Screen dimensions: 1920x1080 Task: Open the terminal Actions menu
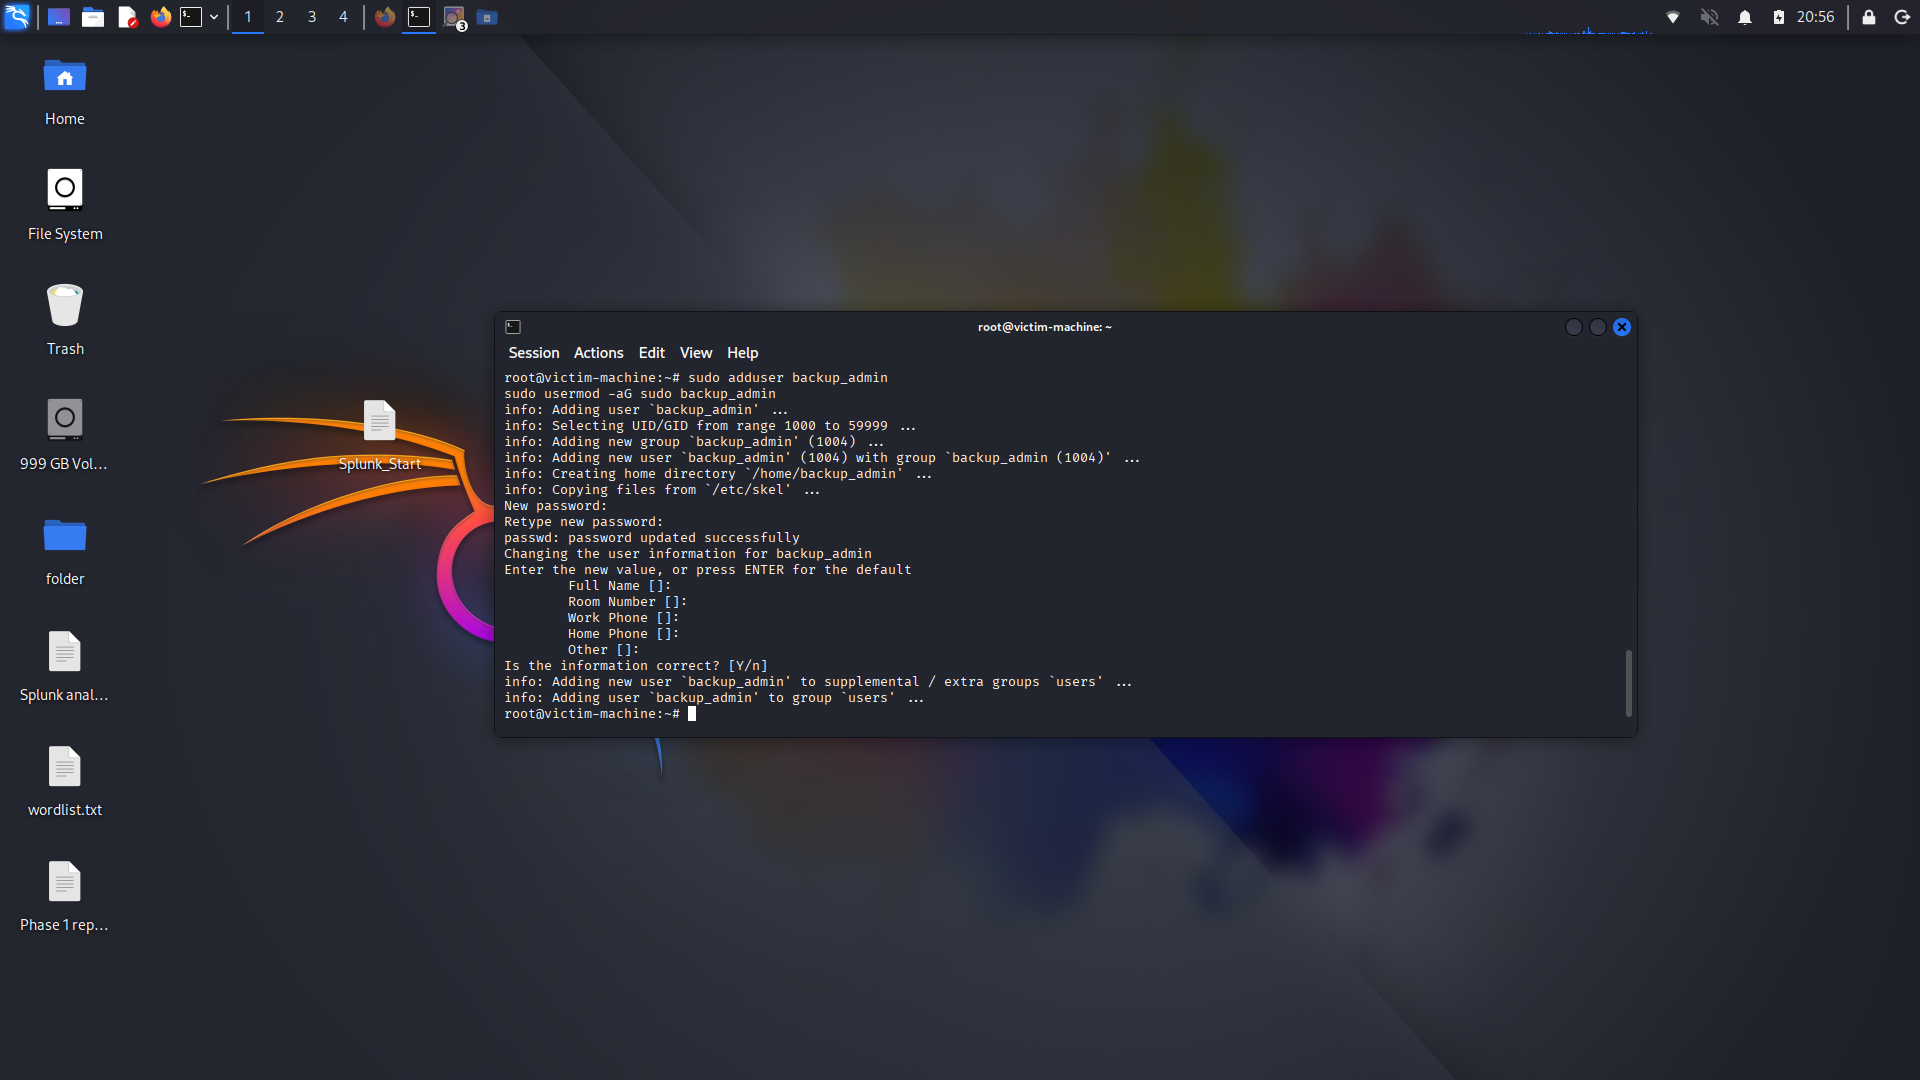(x=598, y=353)
